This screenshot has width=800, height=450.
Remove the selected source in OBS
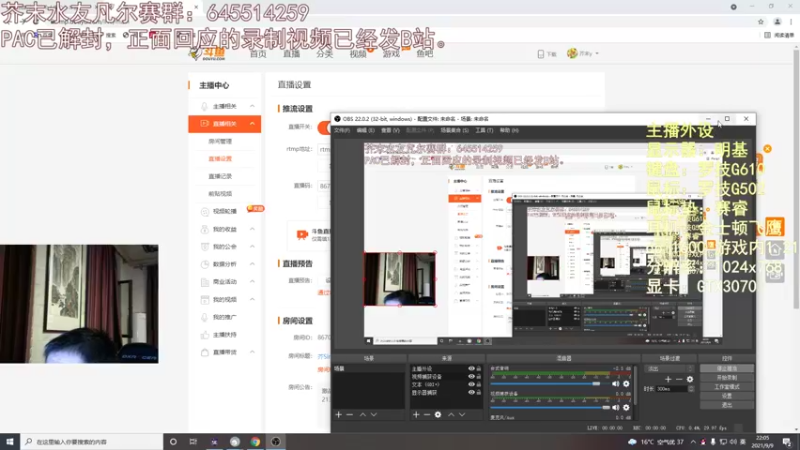(427, 415)
